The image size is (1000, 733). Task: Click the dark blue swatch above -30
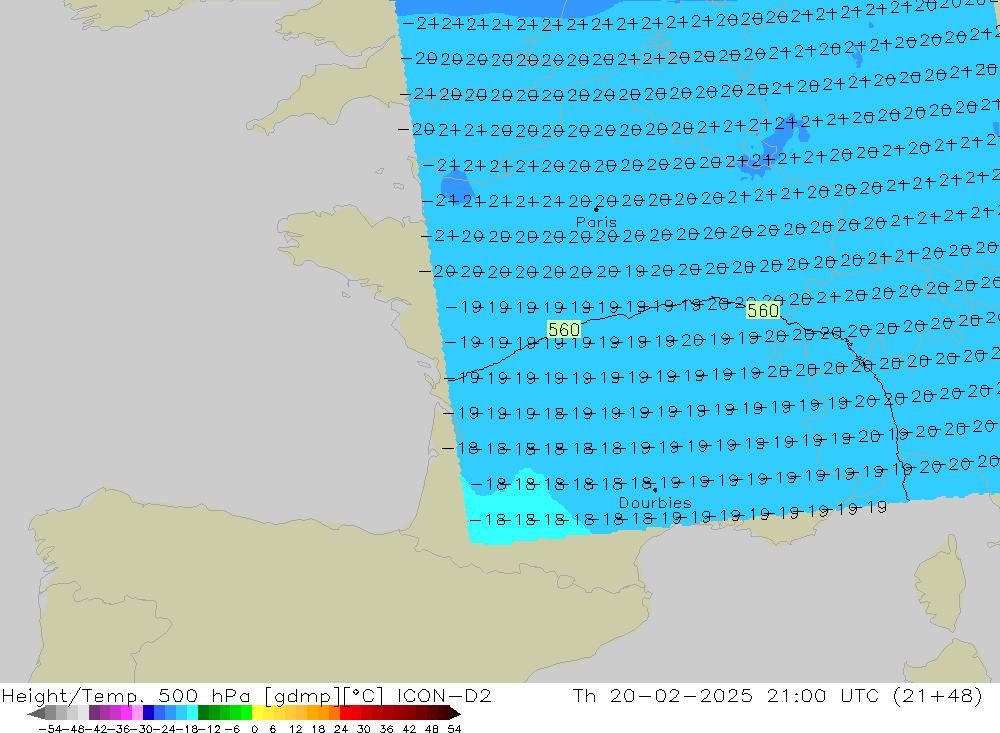click(x=149, y=713)
